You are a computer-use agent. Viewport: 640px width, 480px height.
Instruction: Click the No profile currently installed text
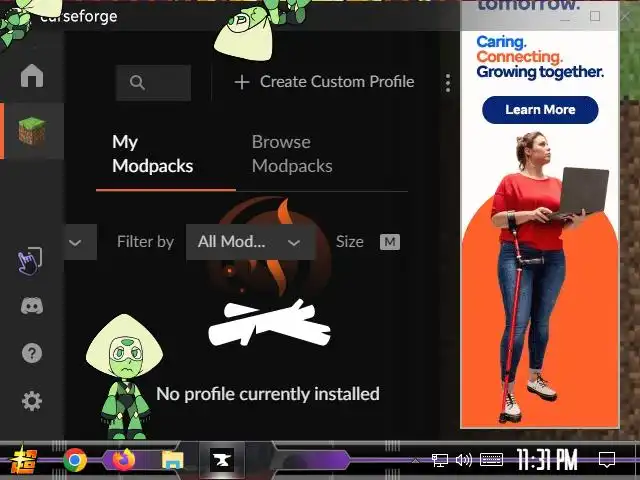tap(268, 394)
